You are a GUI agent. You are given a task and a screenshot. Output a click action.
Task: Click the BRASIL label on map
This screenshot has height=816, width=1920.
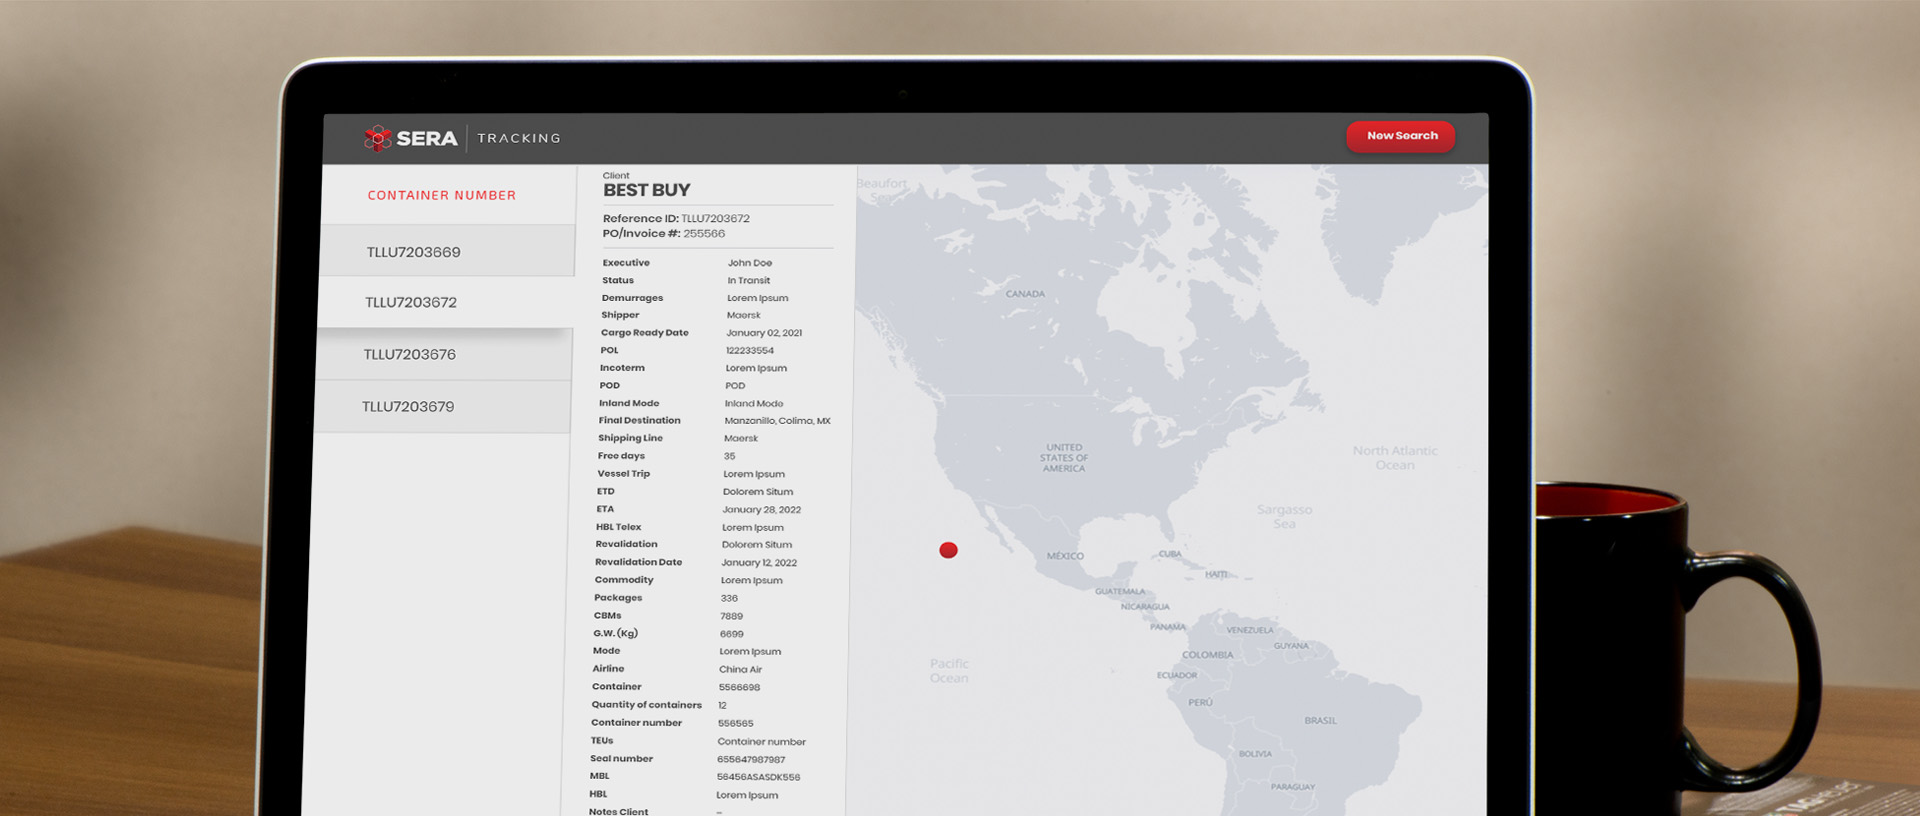click(1320, 721)
